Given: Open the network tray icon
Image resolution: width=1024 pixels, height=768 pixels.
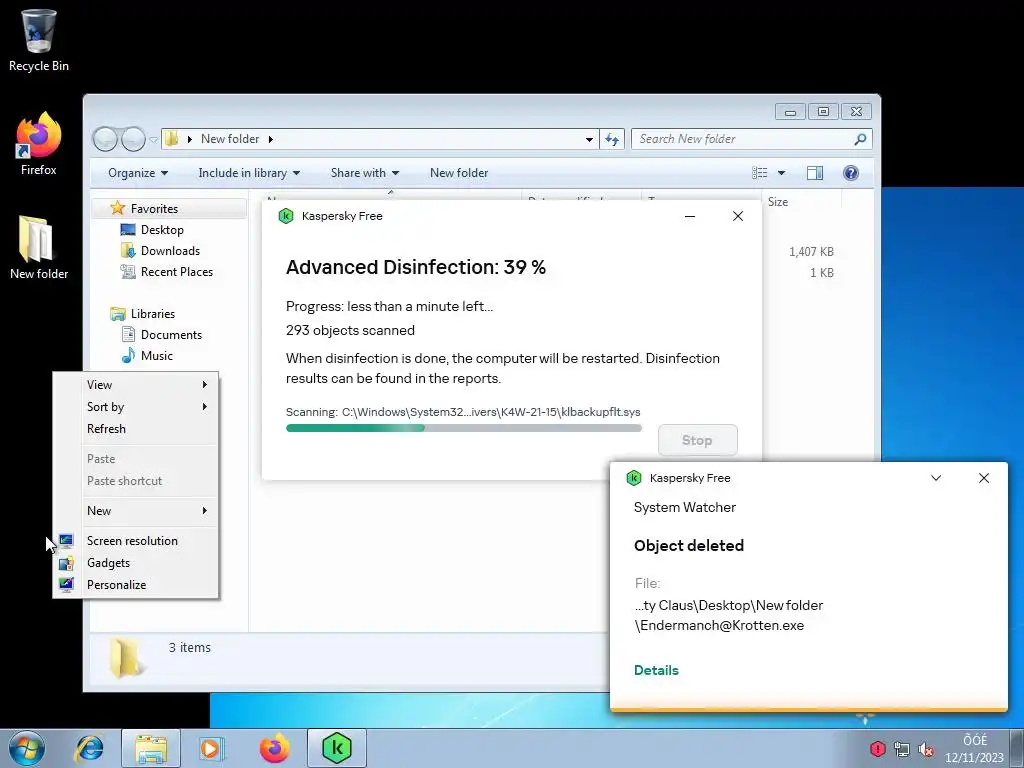Looking at the screenshot, I should 902,749.
